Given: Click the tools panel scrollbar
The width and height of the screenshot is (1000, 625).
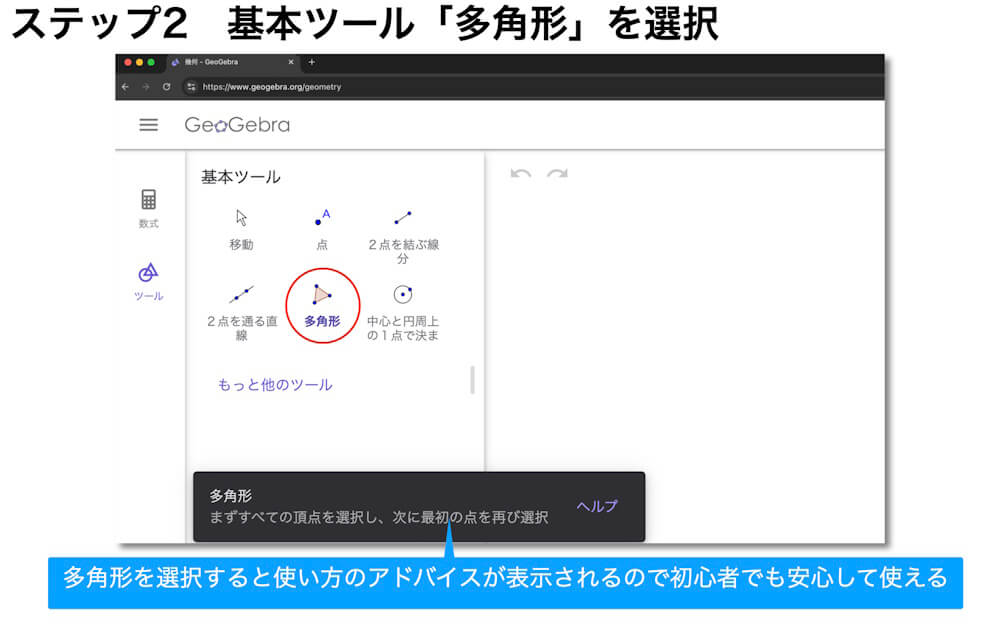Looking at the screenshot, I should (473, 380).
